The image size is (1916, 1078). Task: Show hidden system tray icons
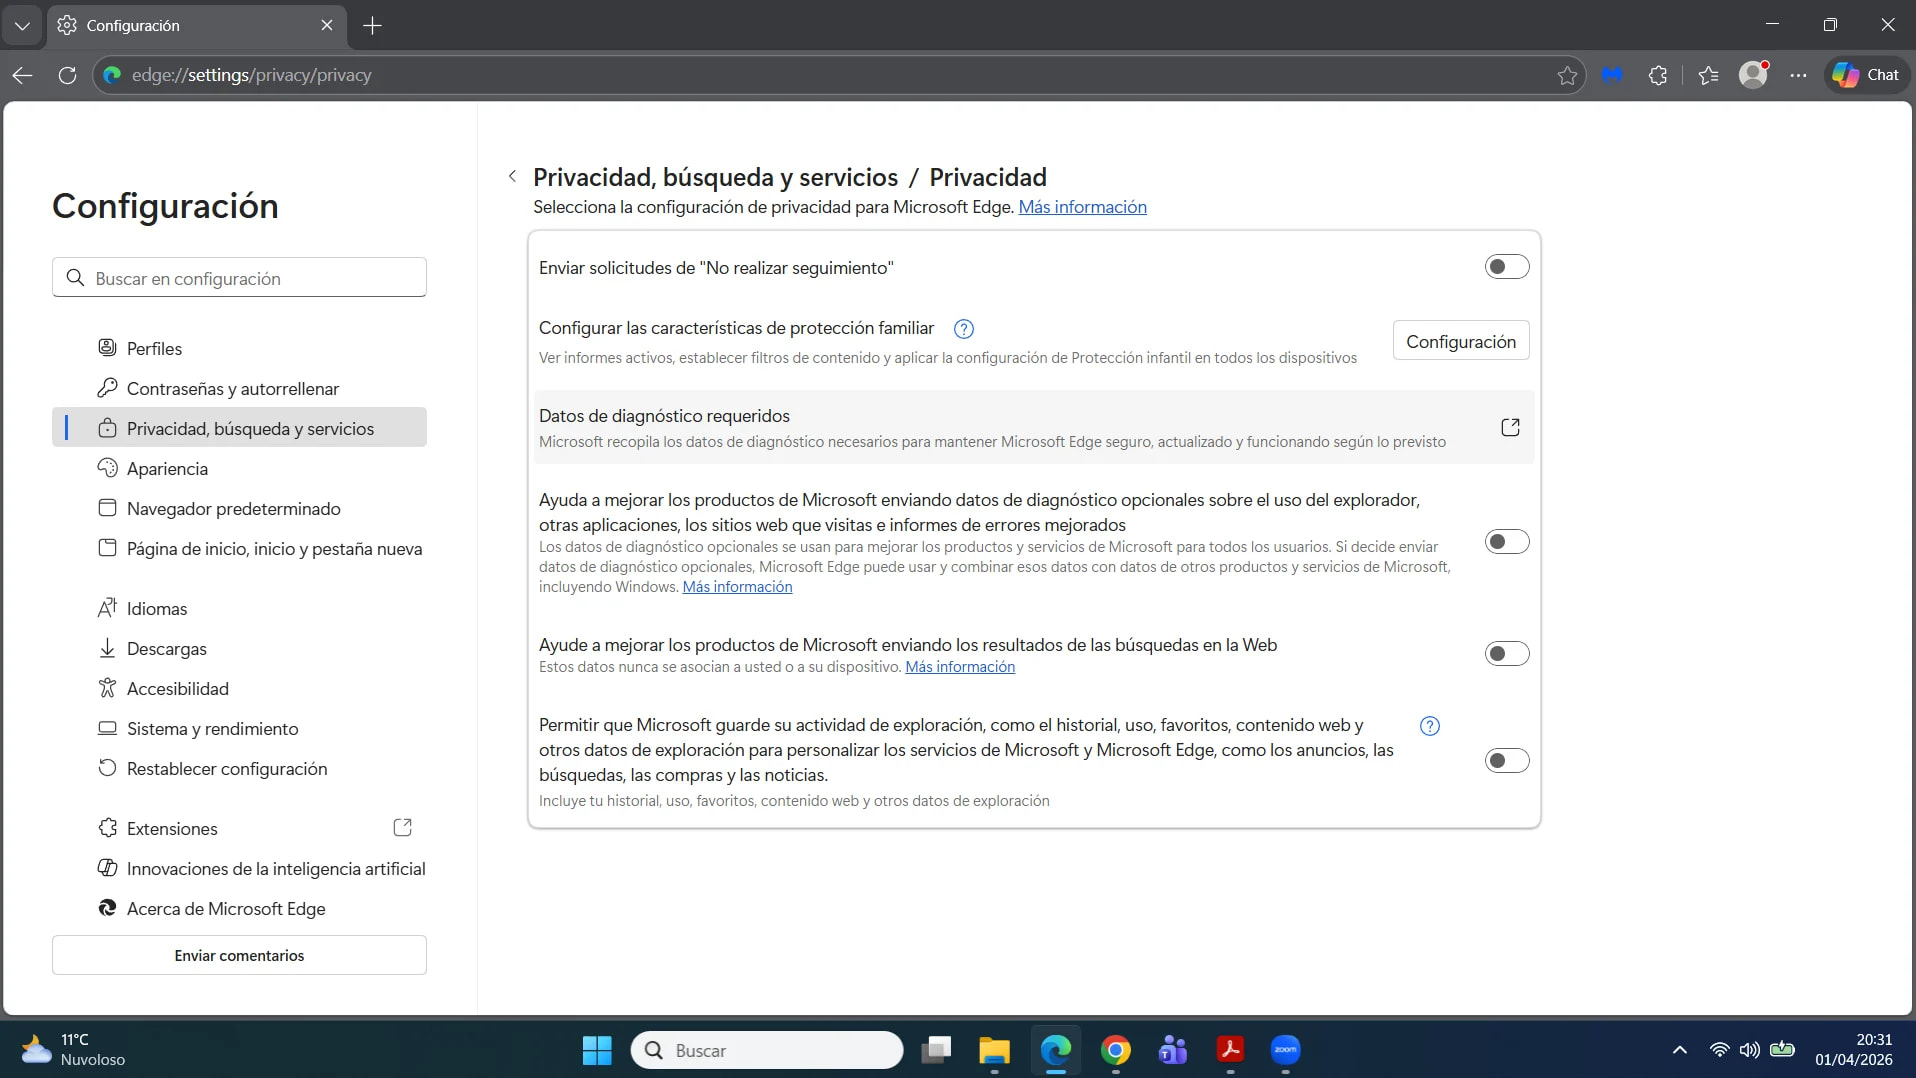coord(1680,1050)
